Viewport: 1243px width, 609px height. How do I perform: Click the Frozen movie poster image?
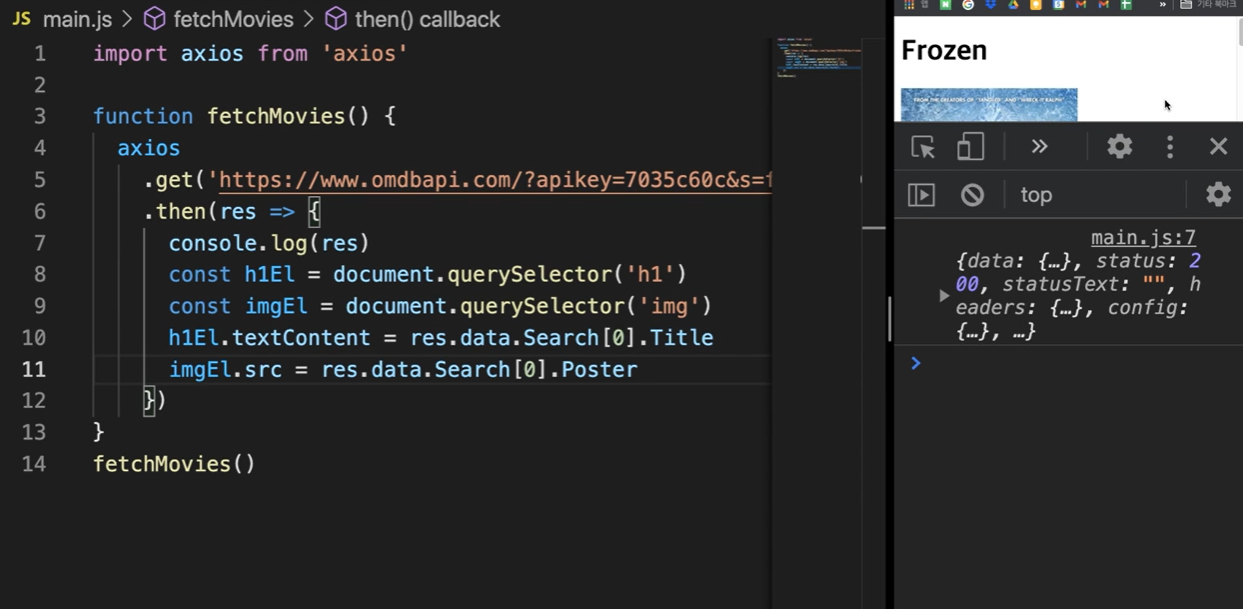point(989,104)
